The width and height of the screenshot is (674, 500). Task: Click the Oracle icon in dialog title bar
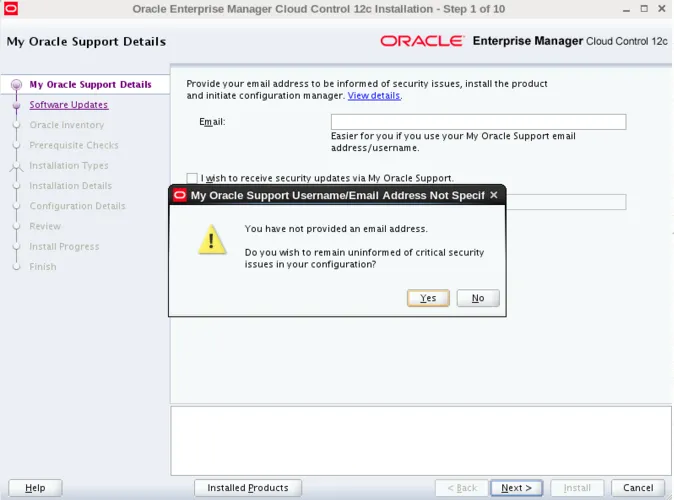click(180, 195)
